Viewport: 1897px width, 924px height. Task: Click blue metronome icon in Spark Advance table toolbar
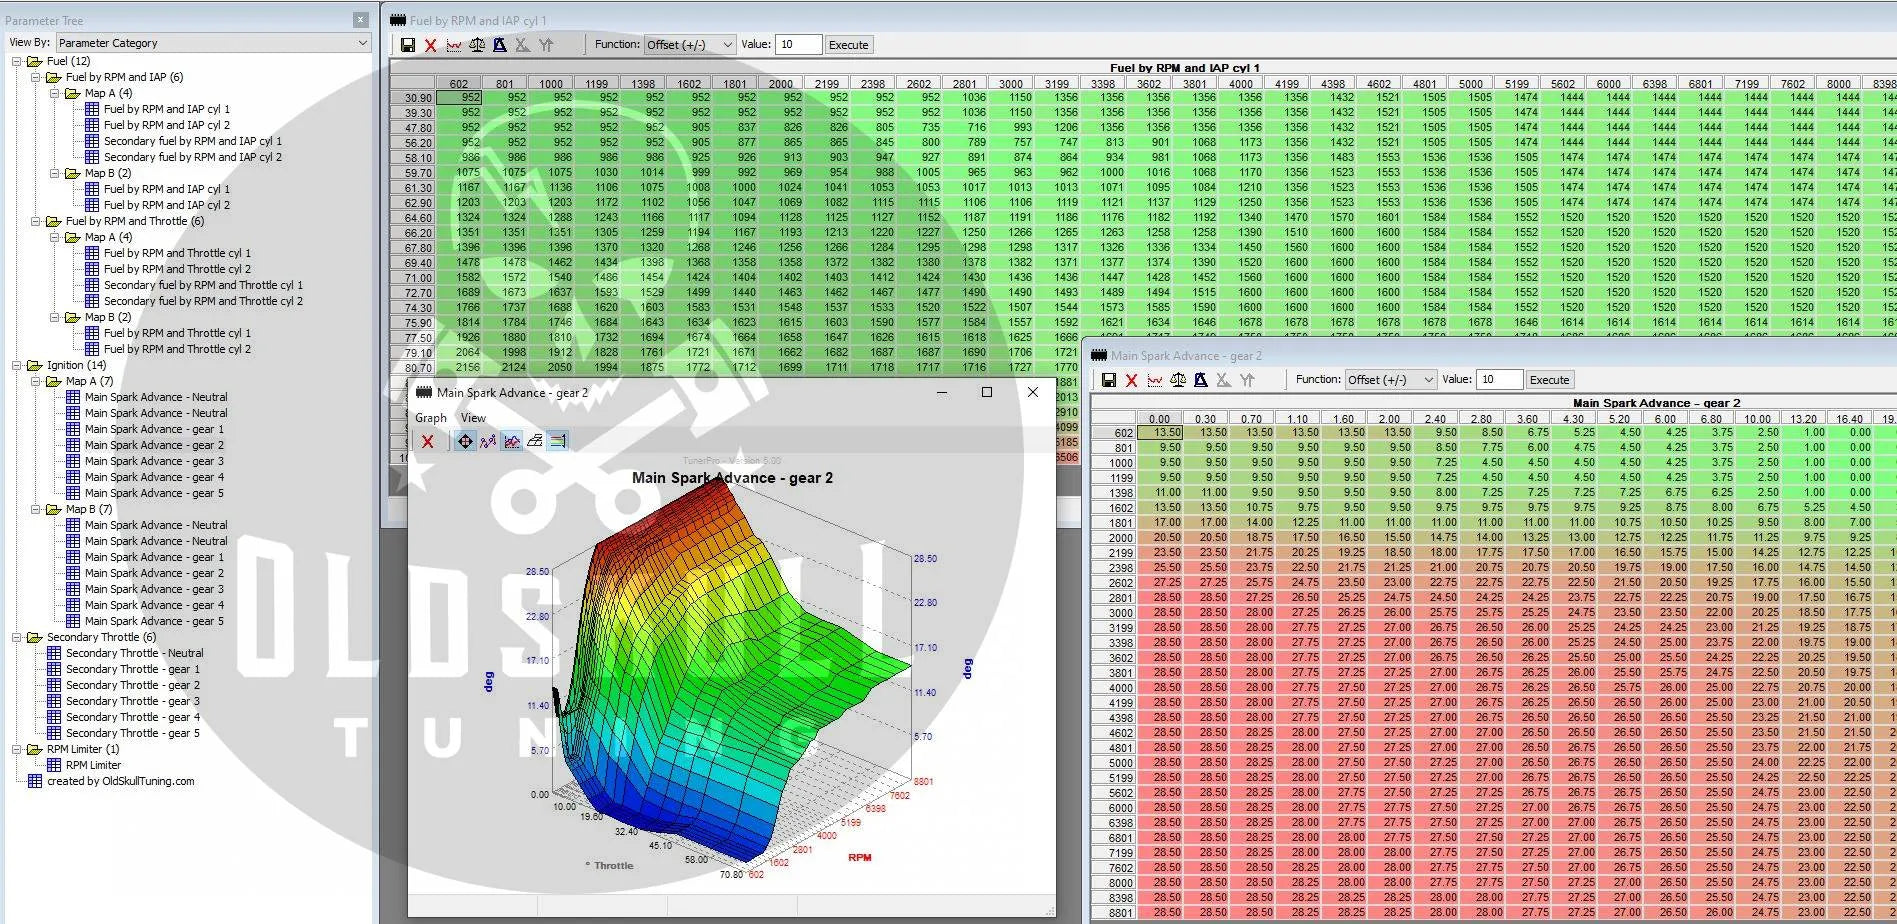pos(1200,380)
